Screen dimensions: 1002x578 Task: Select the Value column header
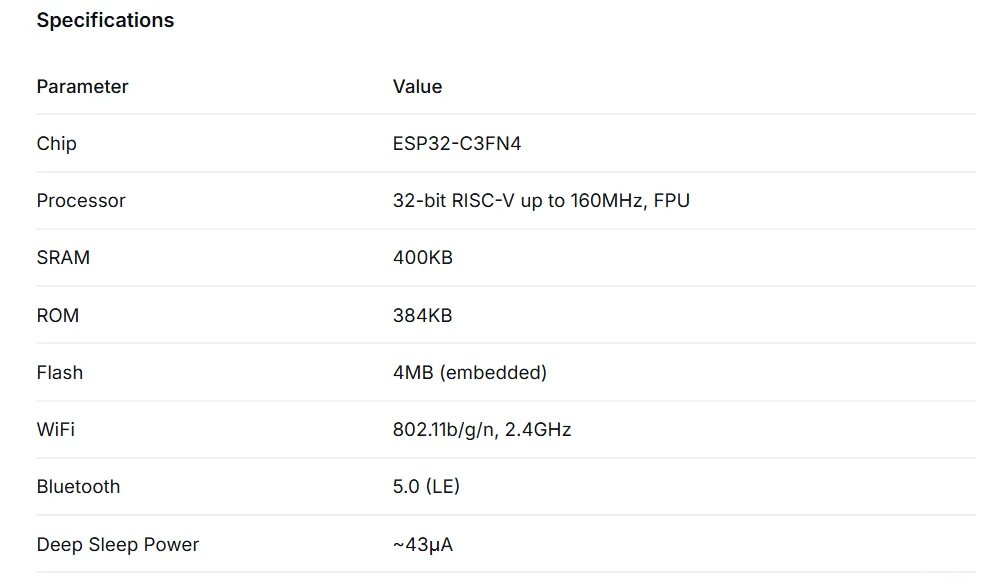coord(417,86)
